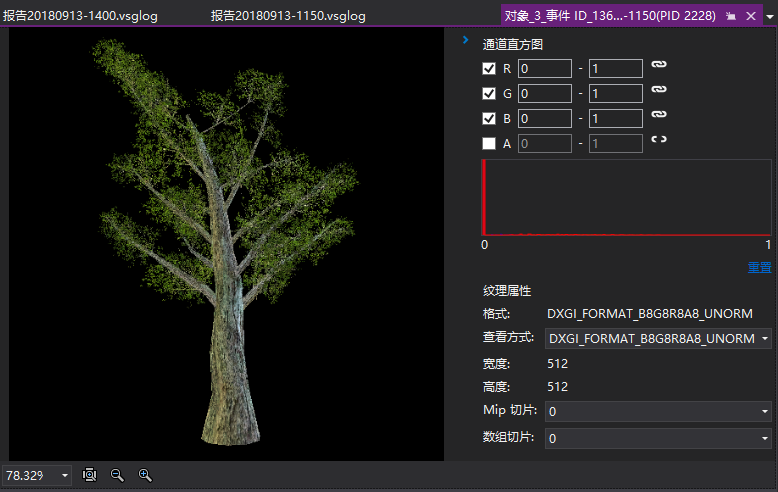The height and width of the screenshot is (492, 778).
Task: Open the 查看方式 format dropdown
Action: (x=658, y=338)
